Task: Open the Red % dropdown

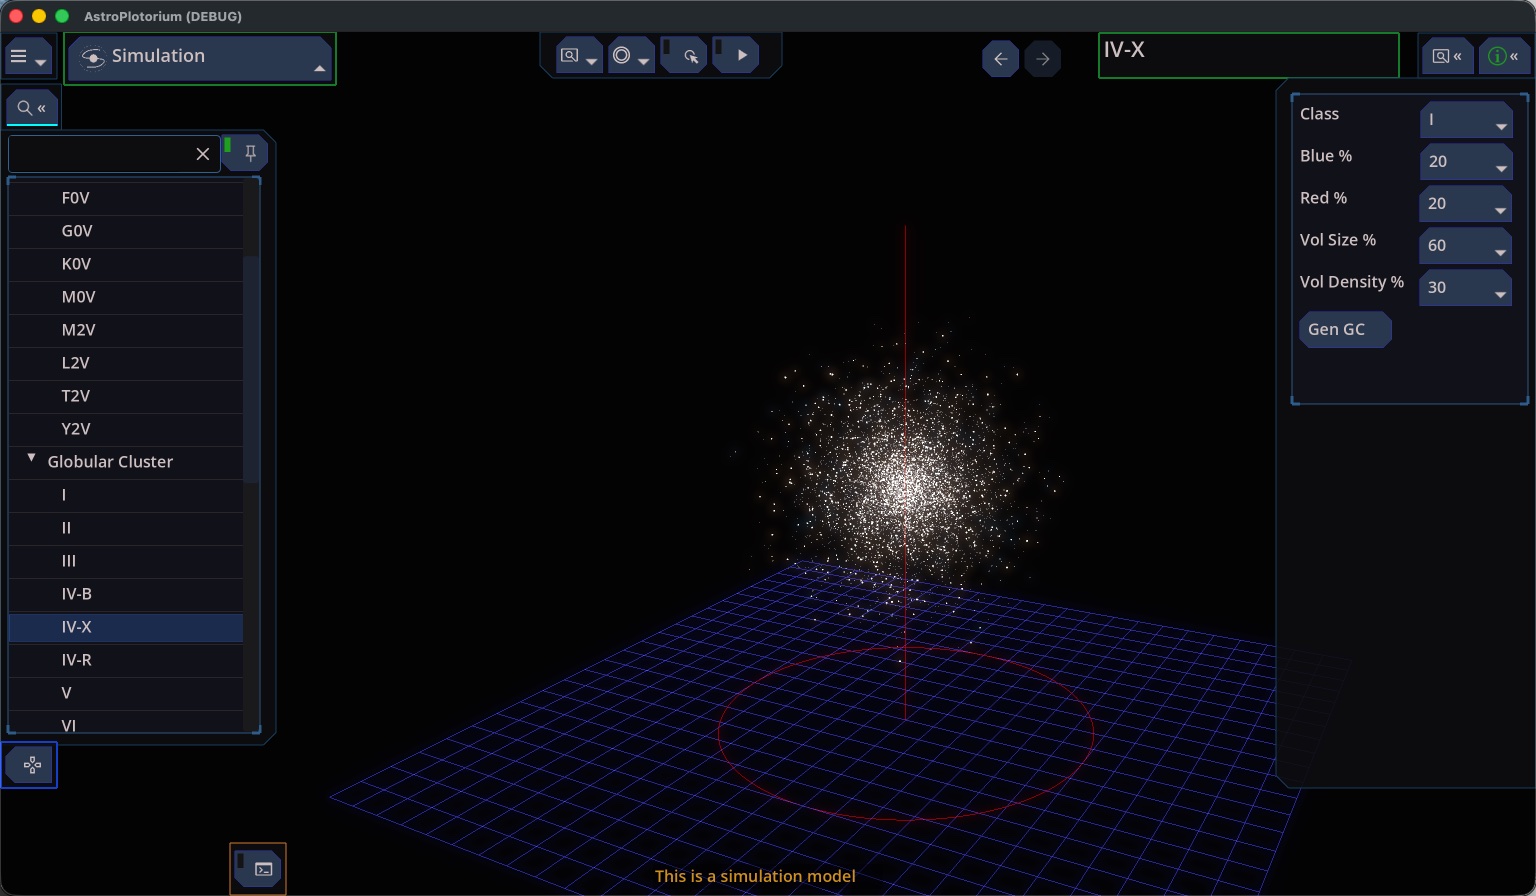Action: click(1466, 204)
